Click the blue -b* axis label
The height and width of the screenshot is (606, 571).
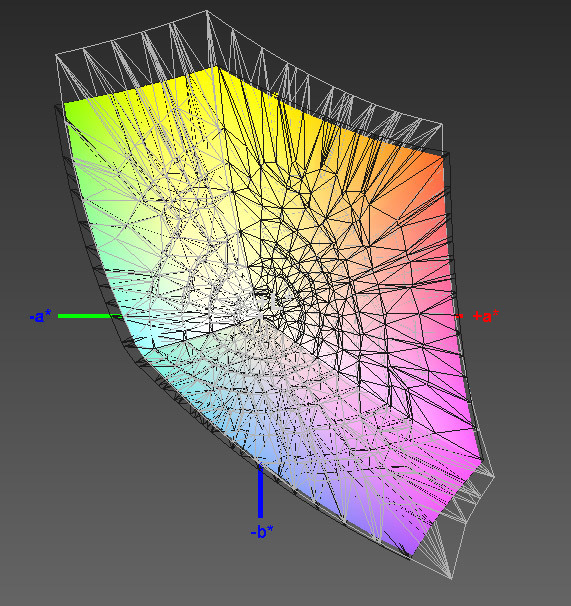tap(262, 532)
